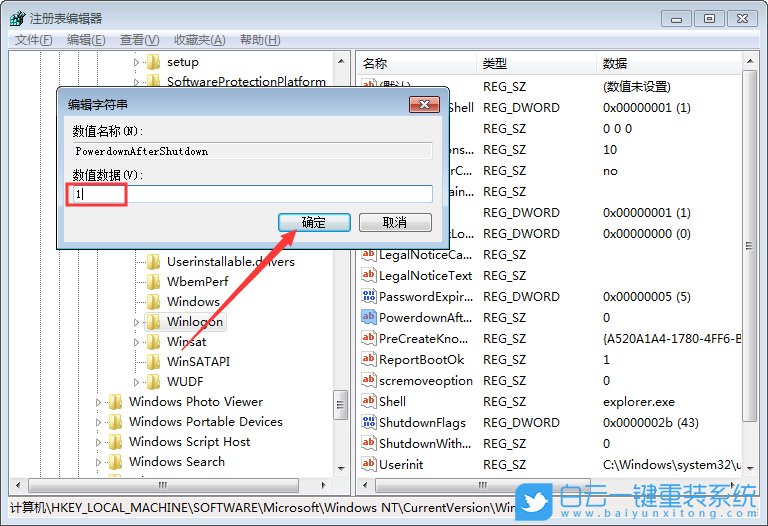Expand the SoftwareProtectionPlatform tree node
Image resolution: width=768 pixels, height=526 pixels.
137,82
